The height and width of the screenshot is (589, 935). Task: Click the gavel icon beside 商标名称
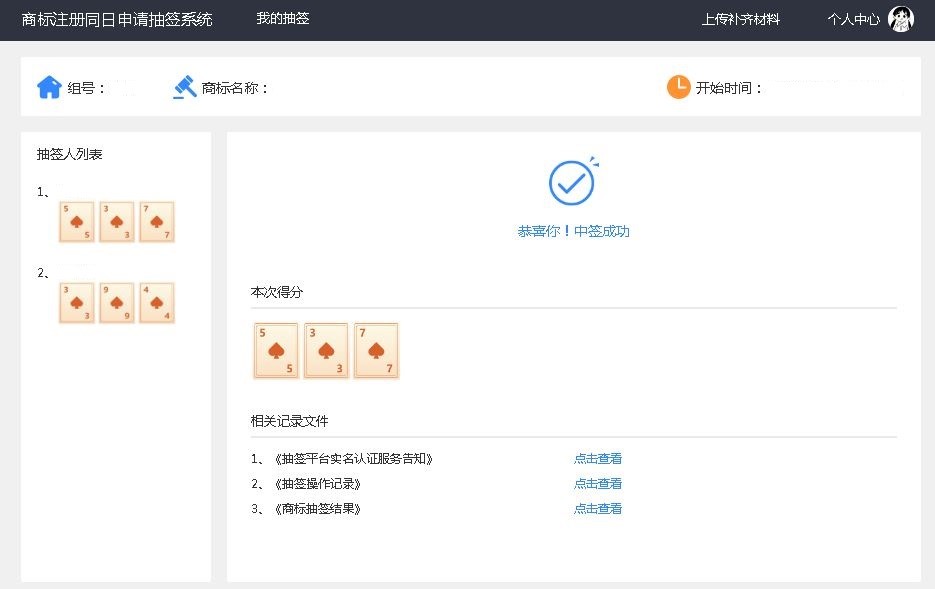tap(184, 87)
